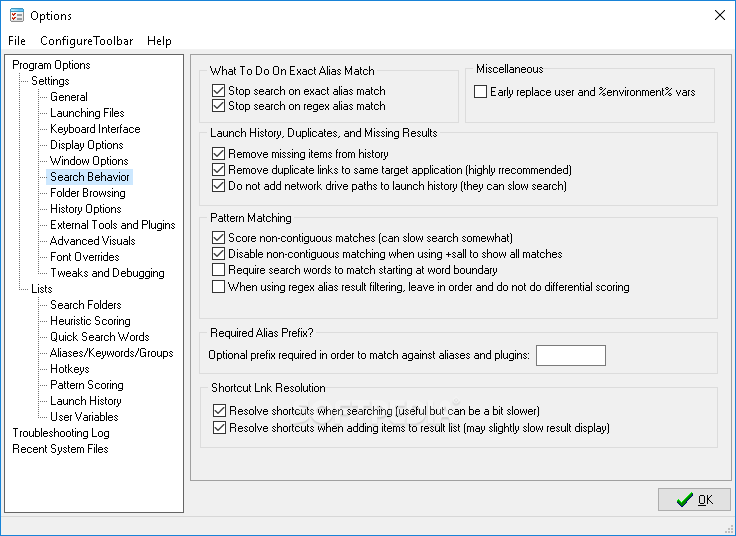The height and width of the screenshot is (536, 736).
Task: Open External Tools and Plugins page
Action: click(x=113, y=224)
